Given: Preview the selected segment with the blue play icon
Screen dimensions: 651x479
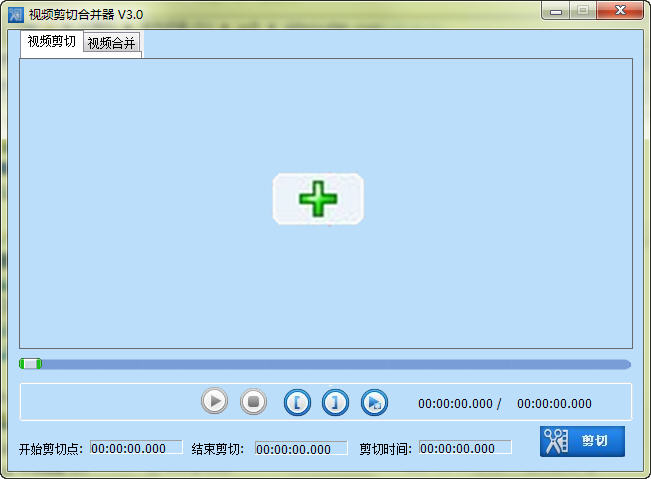Looking at the screenshot, I should [374, 402].
